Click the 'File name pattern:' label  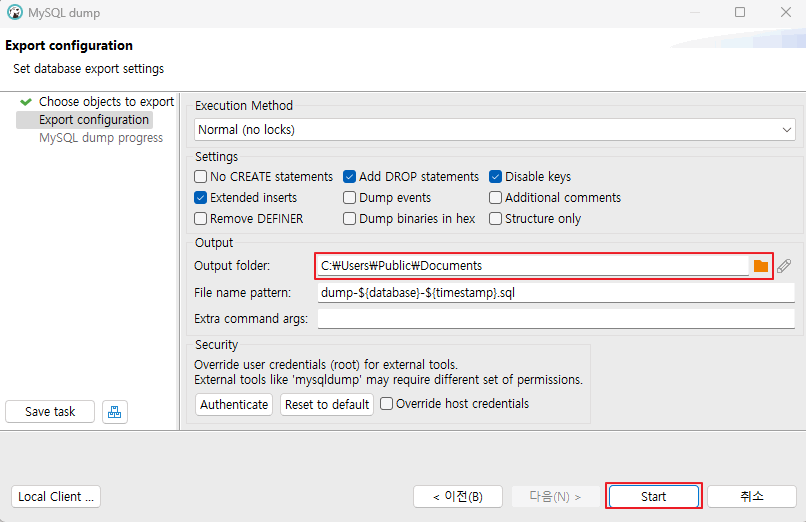(242, 293)
